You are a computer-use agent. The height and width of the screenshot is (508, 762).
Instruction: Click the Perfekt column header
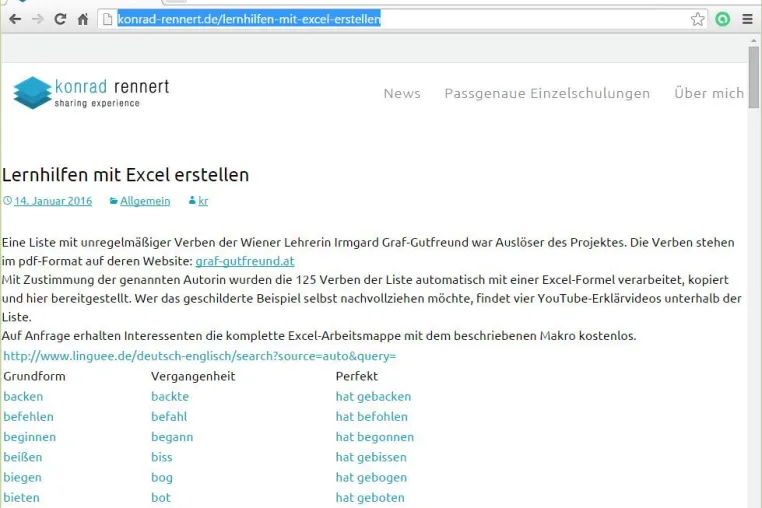[x=357, y=376]
